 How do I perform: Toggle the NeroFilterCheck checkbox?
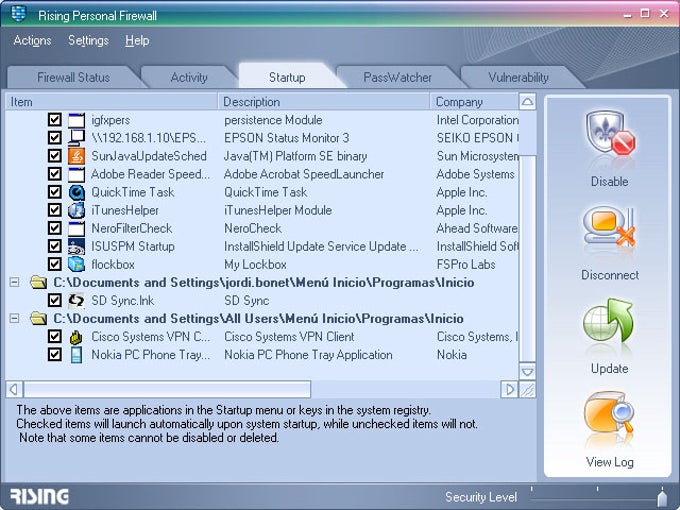tap(55, 228)
